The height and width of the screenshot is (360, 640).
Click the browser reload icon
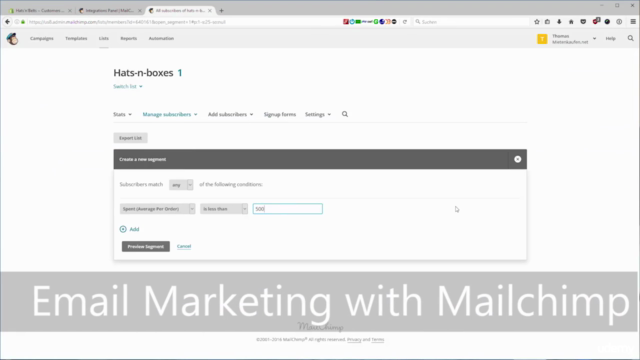(x=405, y=22)
